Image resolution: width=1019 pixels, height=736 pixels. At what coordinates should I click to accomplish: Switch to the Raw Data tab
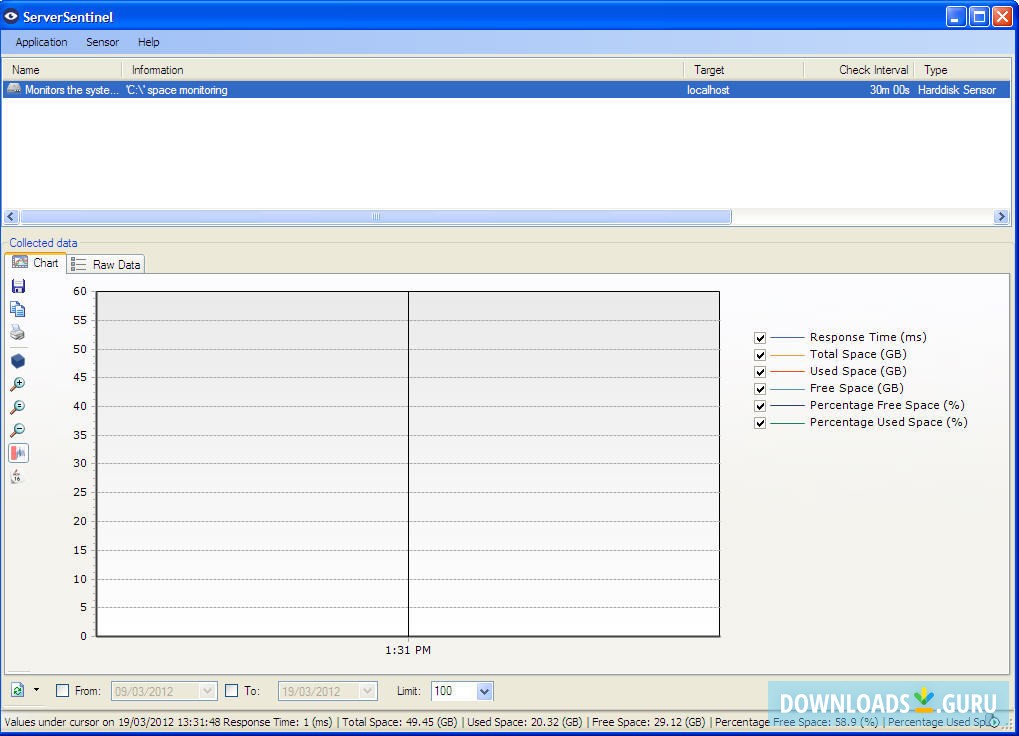(106, 264)
